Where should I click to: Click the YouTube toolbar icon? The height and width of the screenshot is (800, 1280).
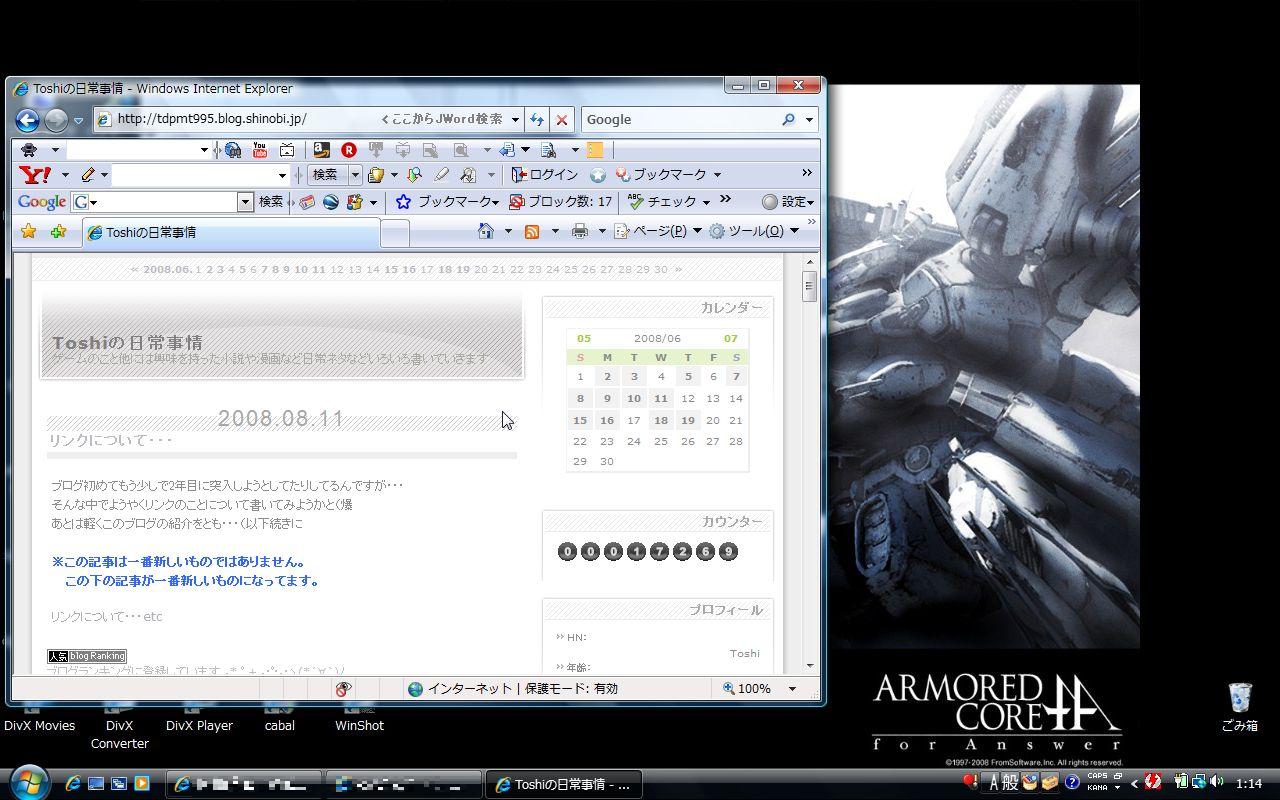[260, 150]
